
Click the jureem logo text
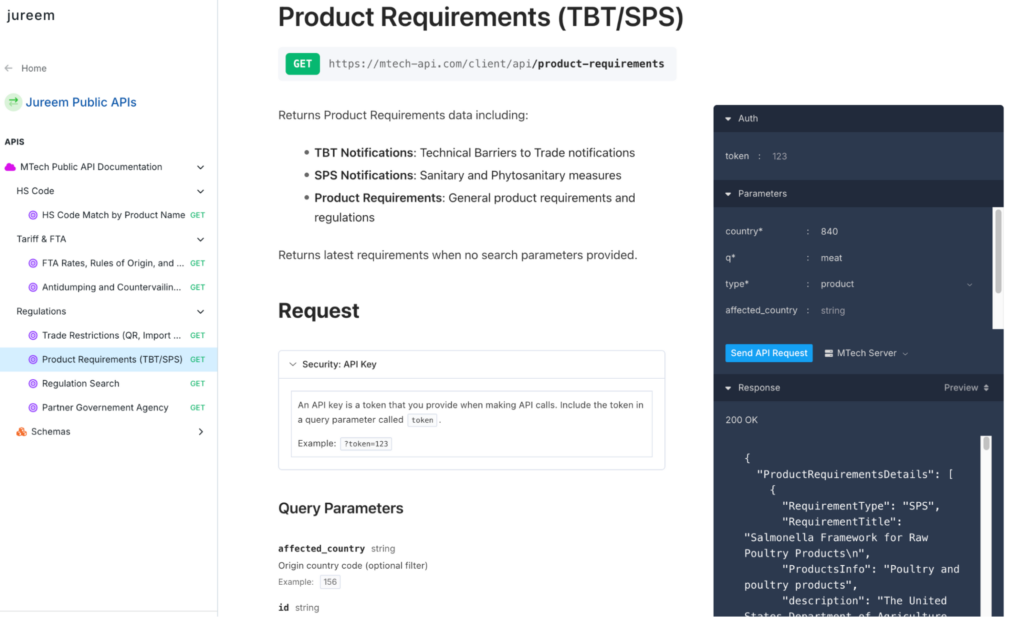31,15
